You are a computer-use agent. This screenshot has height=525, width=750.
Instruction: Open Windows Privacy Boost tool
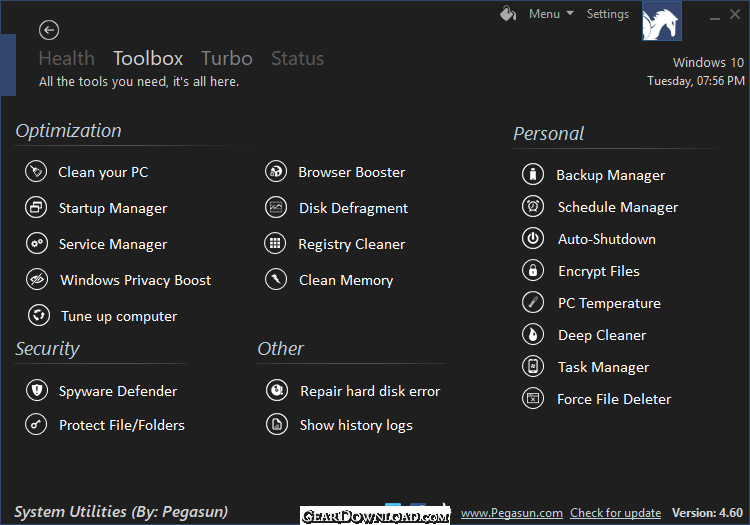135,280
